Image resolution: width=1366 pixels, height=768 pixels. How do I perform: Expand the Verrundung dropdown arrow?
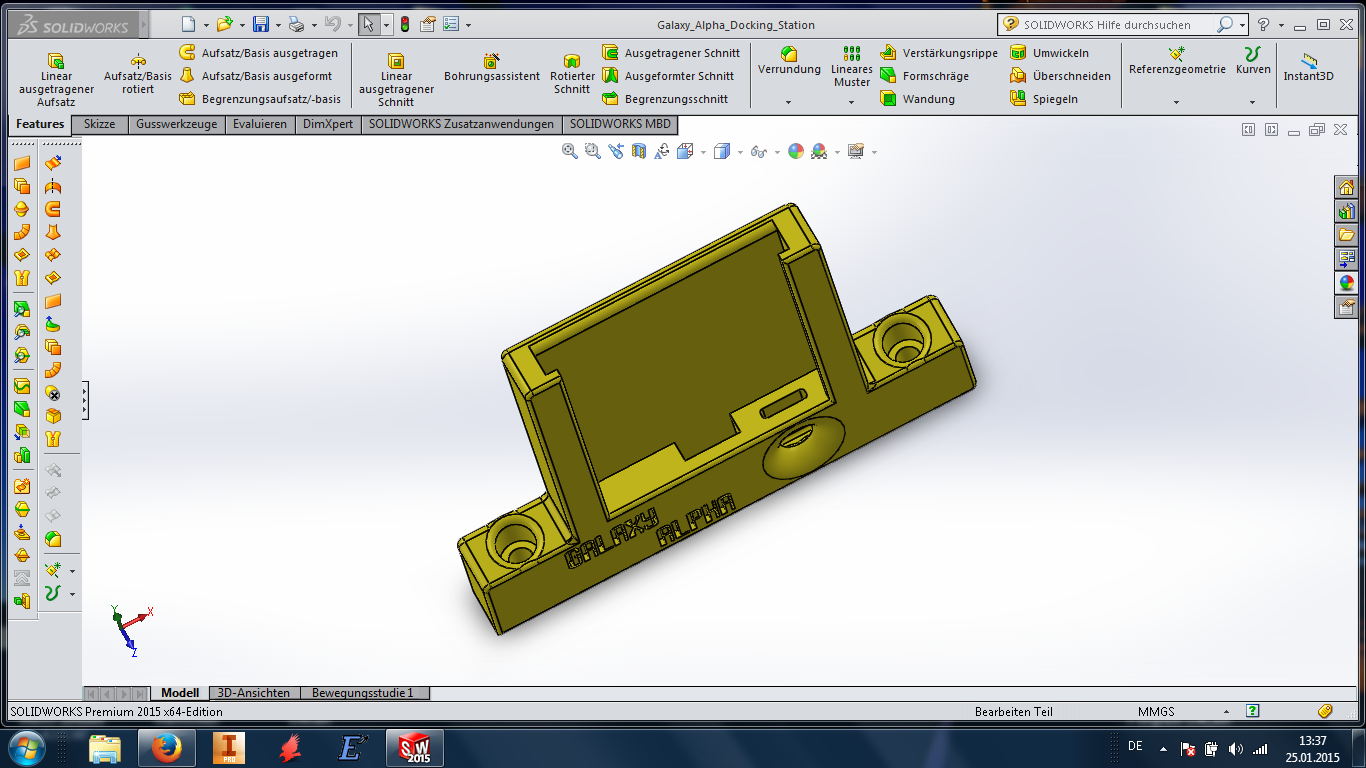tap(789, 102)
